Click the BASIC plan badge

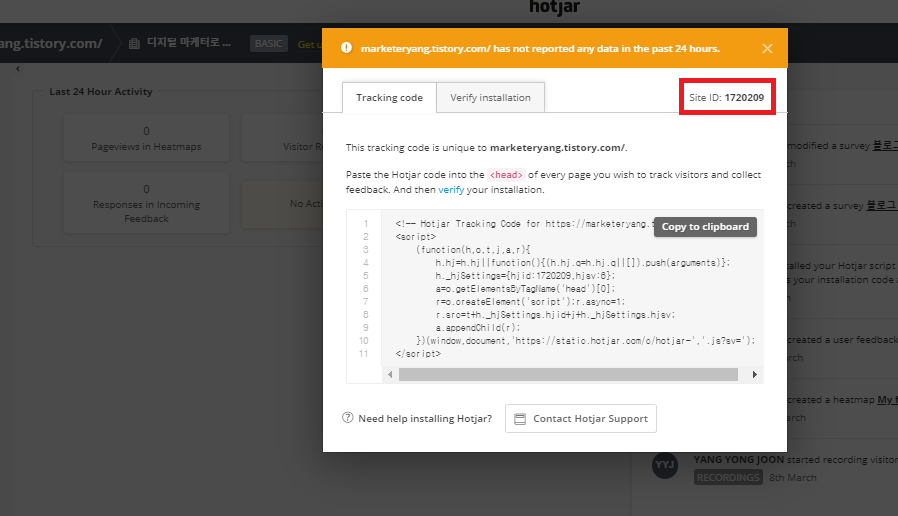269,44
